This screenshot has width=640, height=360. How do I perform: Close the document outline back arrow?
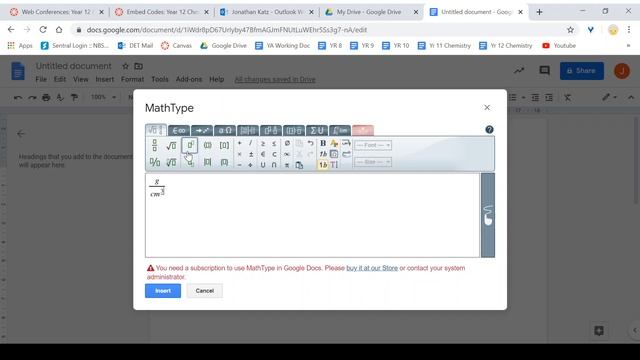[x=21, y=134]
